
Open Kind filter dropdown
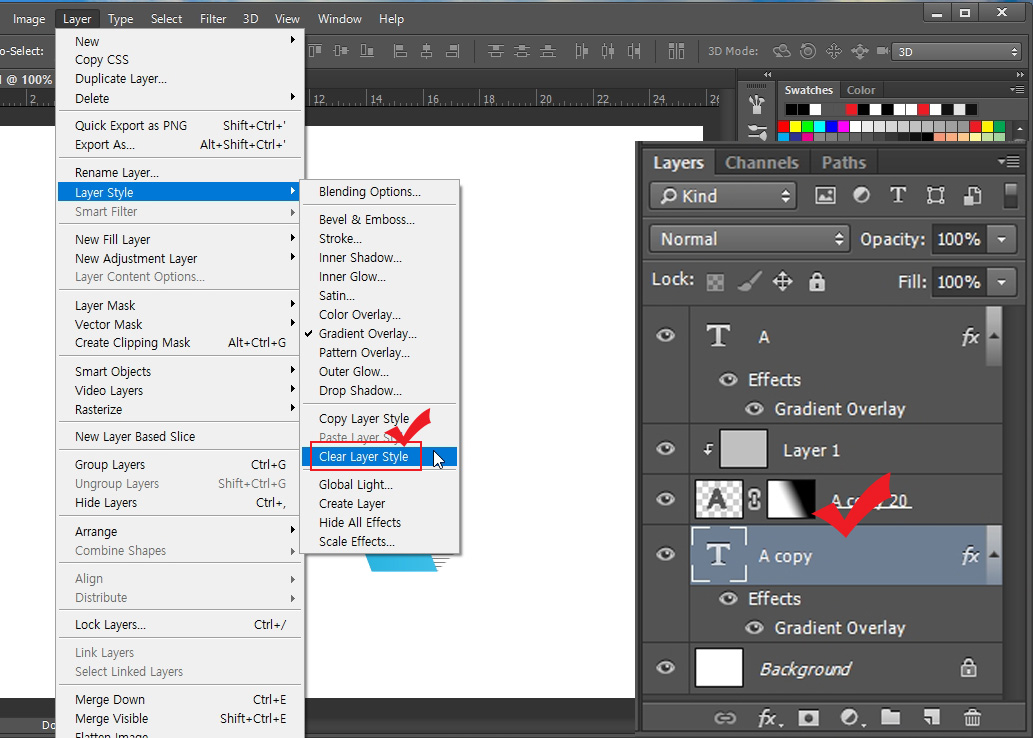[x=723, y=196]
